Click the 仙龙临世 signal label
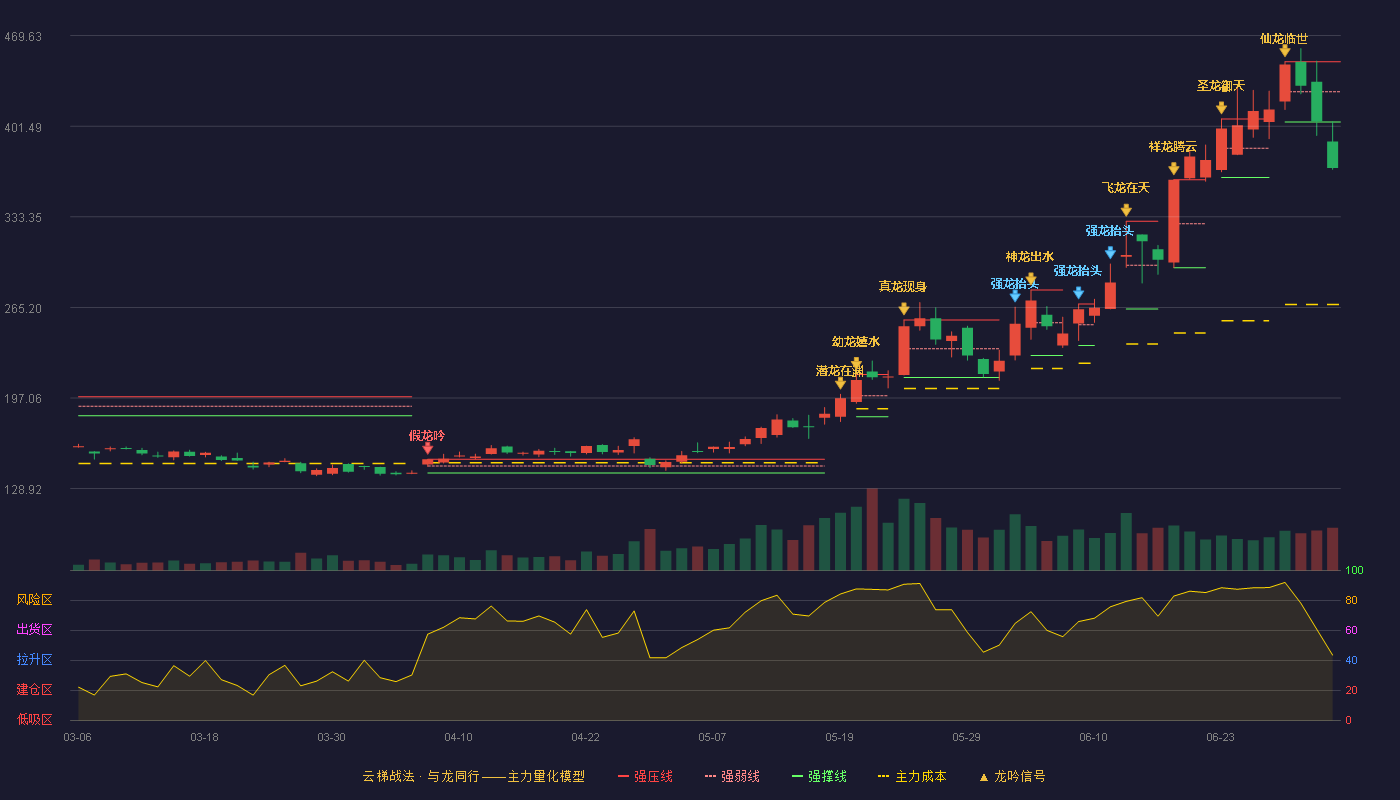 (x=1284, y=38)
